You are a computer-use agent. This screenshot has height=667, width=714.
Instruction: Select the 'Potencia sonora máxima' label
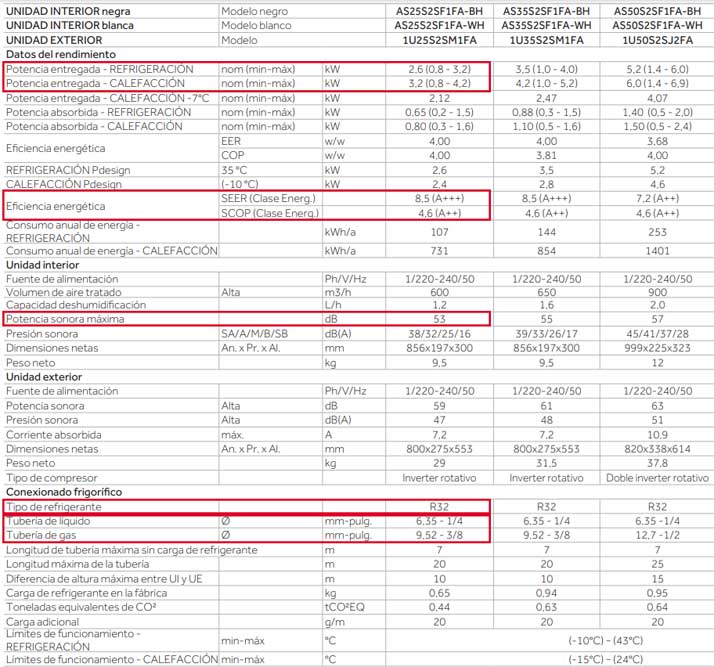coord(65,319)
